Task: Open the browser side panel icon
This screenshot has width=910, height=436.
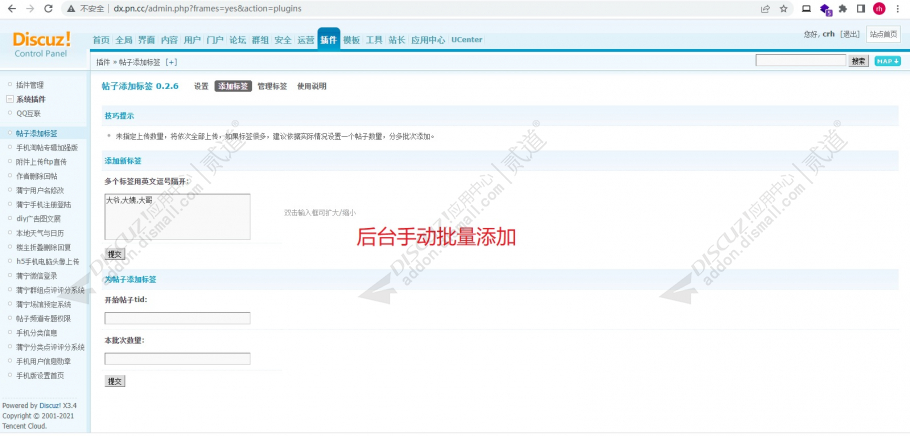Action: point(861,9)
